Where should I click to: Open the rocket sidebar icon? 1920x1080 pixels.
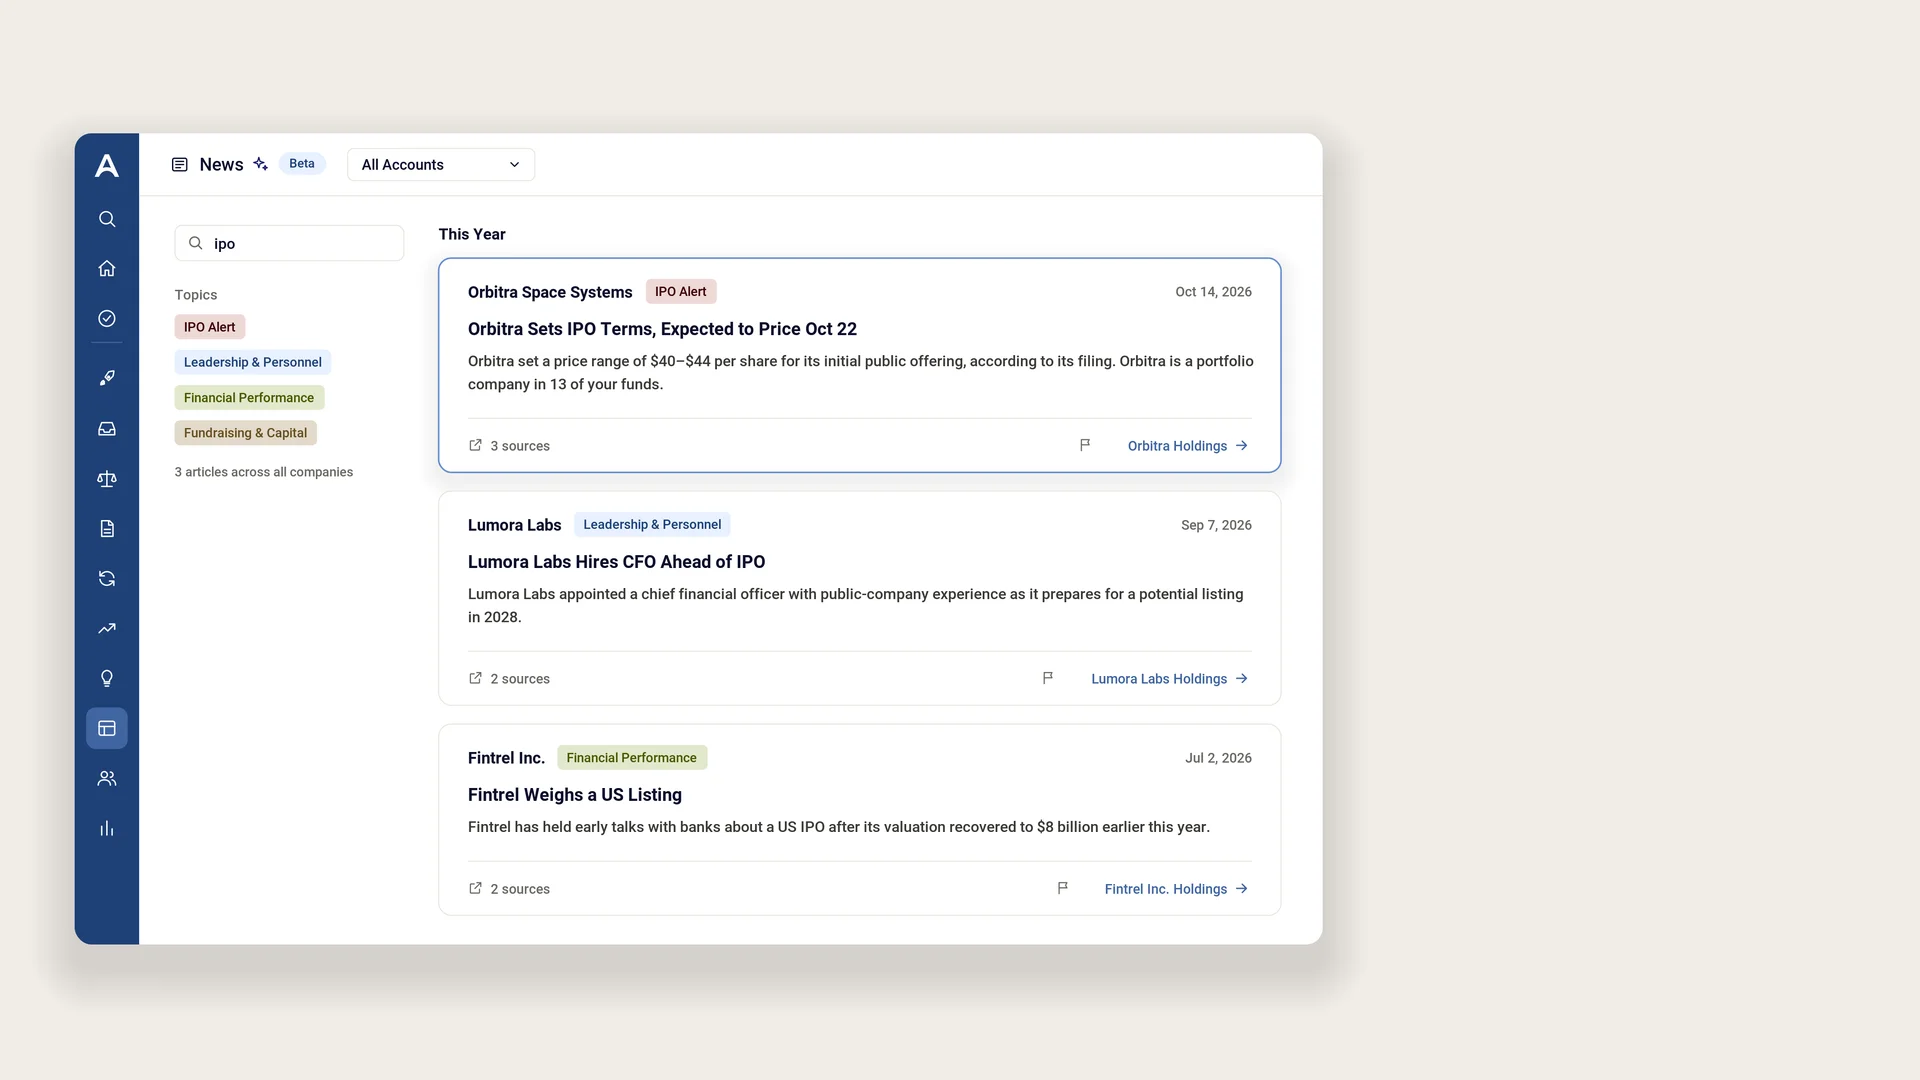[x=107, y=378]
